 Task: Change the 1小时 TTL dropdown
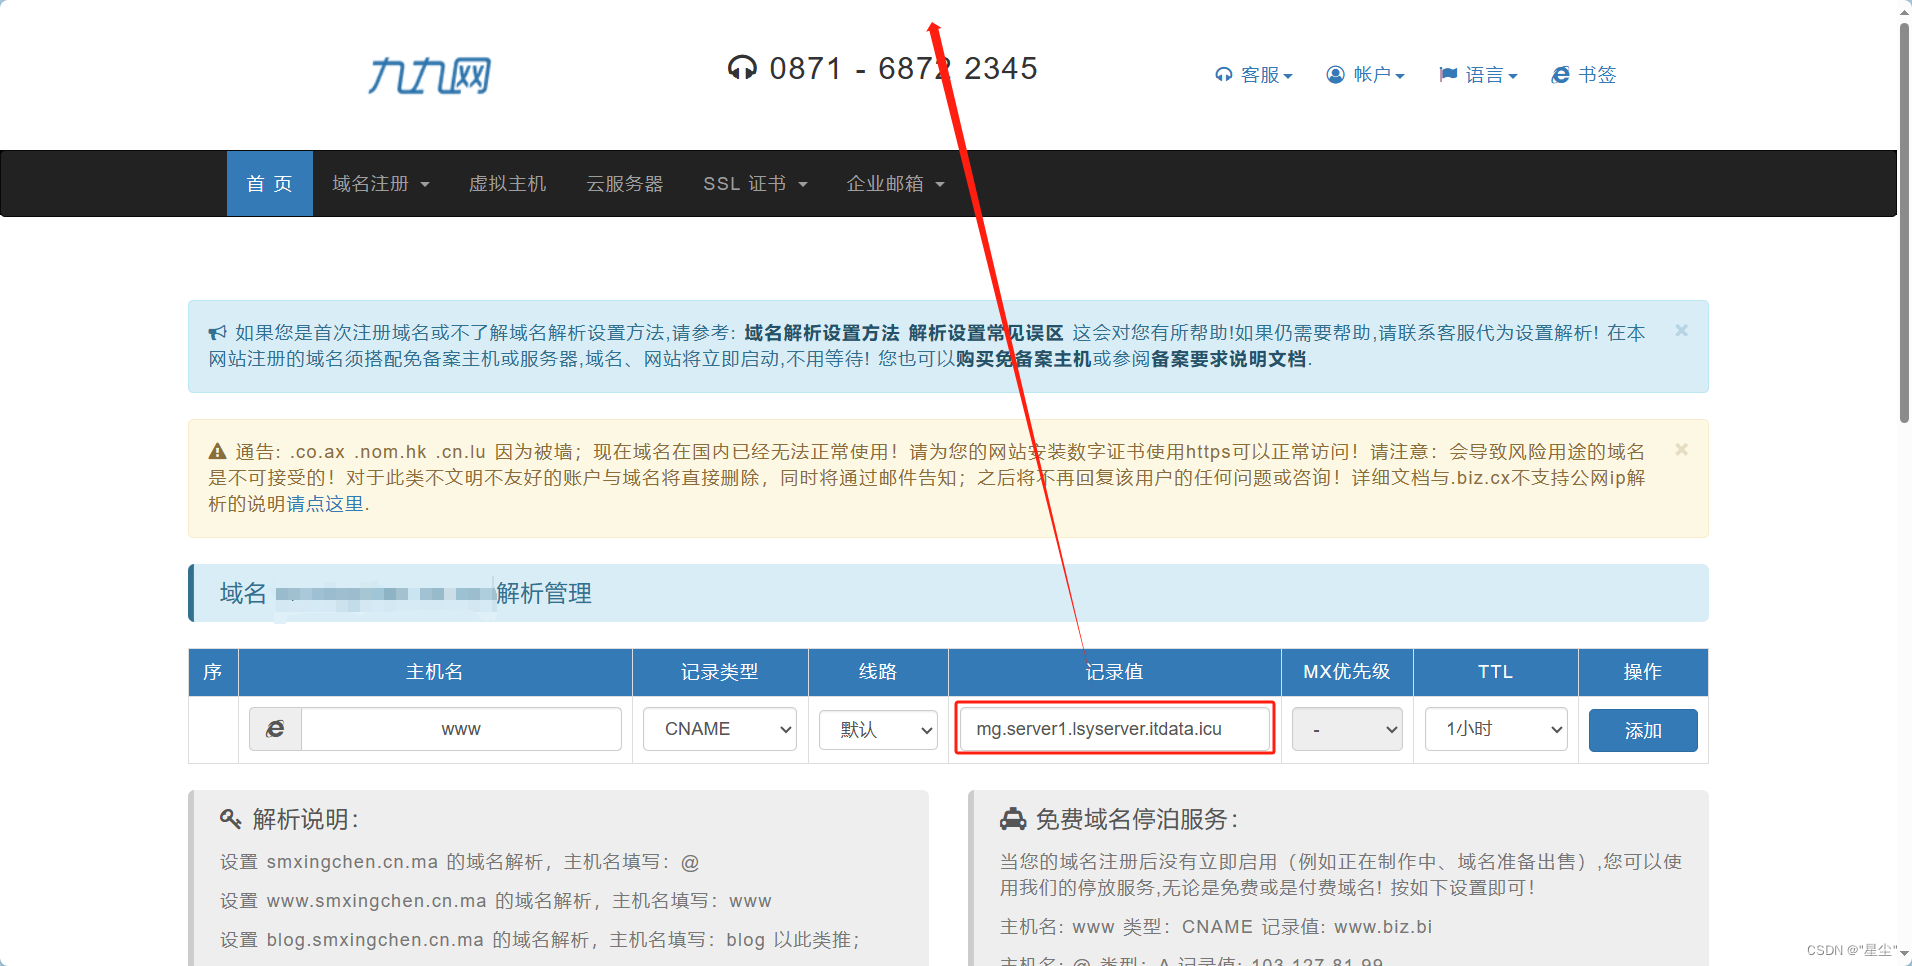[x=1495, y=730]
